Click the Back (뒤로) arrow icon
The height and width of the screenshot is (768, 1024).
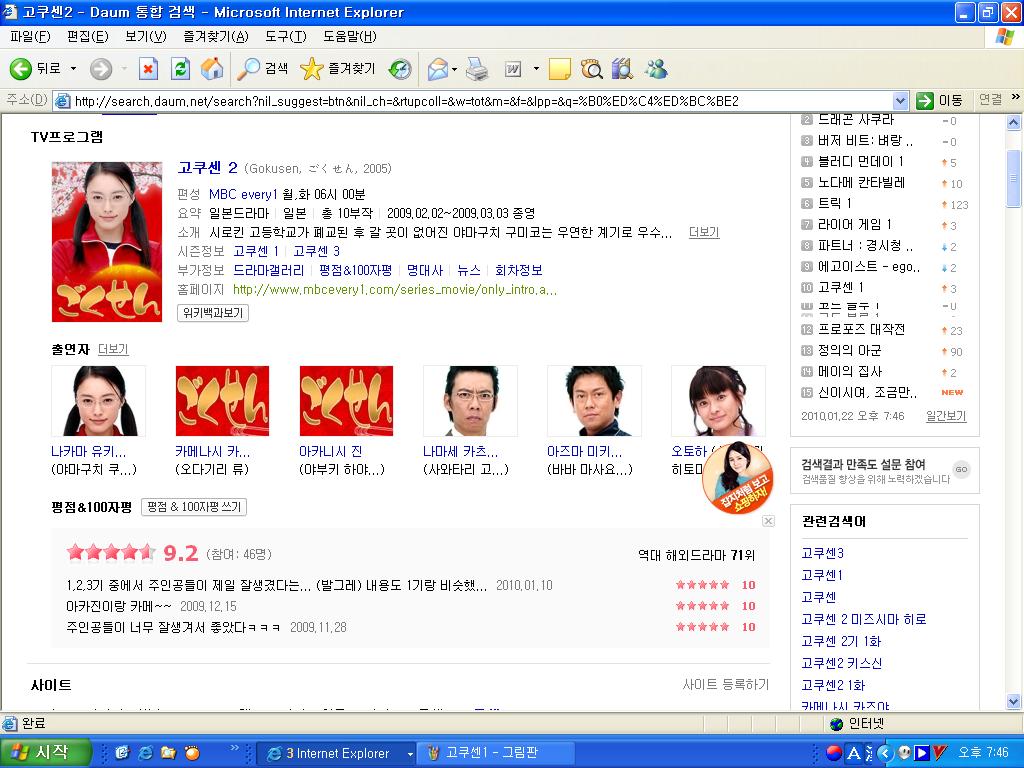pos(21,69)
